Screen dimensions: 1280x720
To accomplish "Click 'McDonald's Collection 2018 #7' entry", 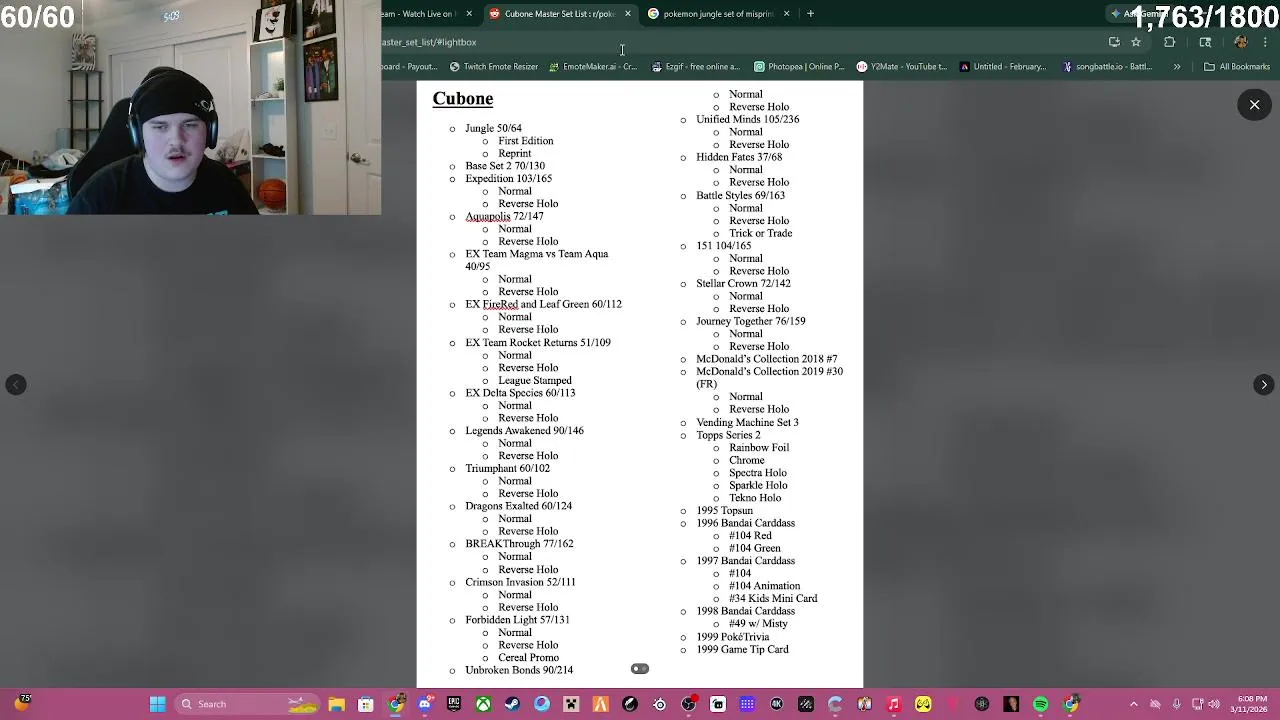I will (x=767, y=358).
